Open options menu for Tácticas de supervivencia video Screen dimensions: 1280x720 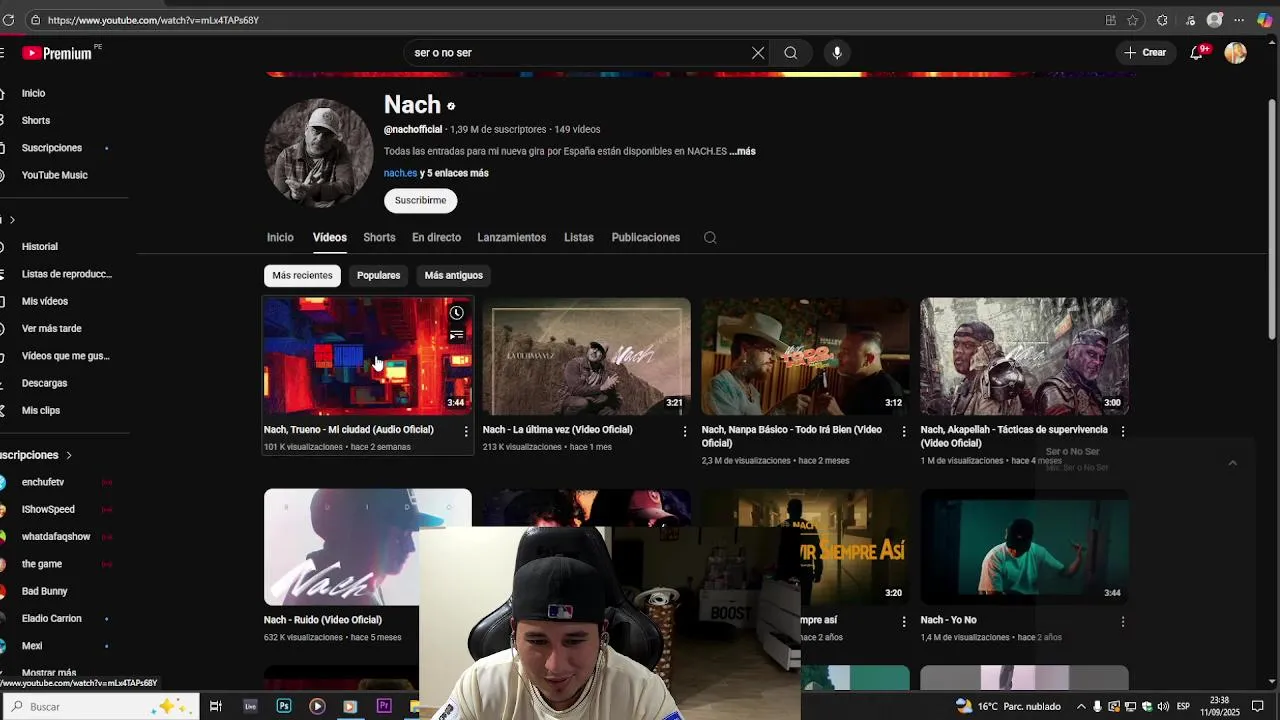[1123, 431]
